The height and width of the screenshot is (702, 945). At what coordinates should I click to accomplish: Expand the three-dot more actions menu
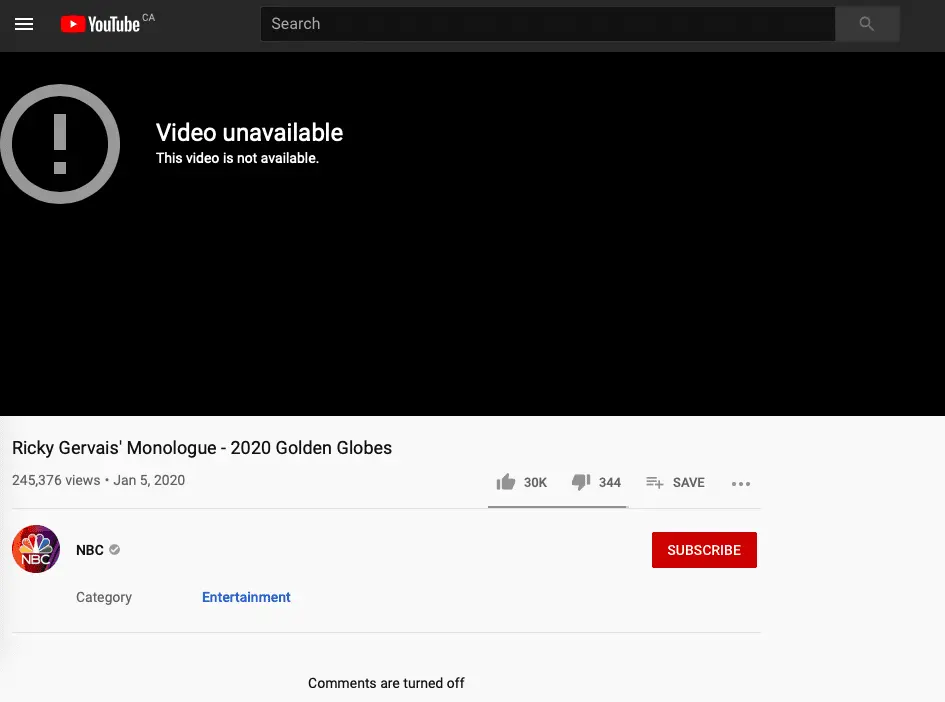click(x=740, y=484)
